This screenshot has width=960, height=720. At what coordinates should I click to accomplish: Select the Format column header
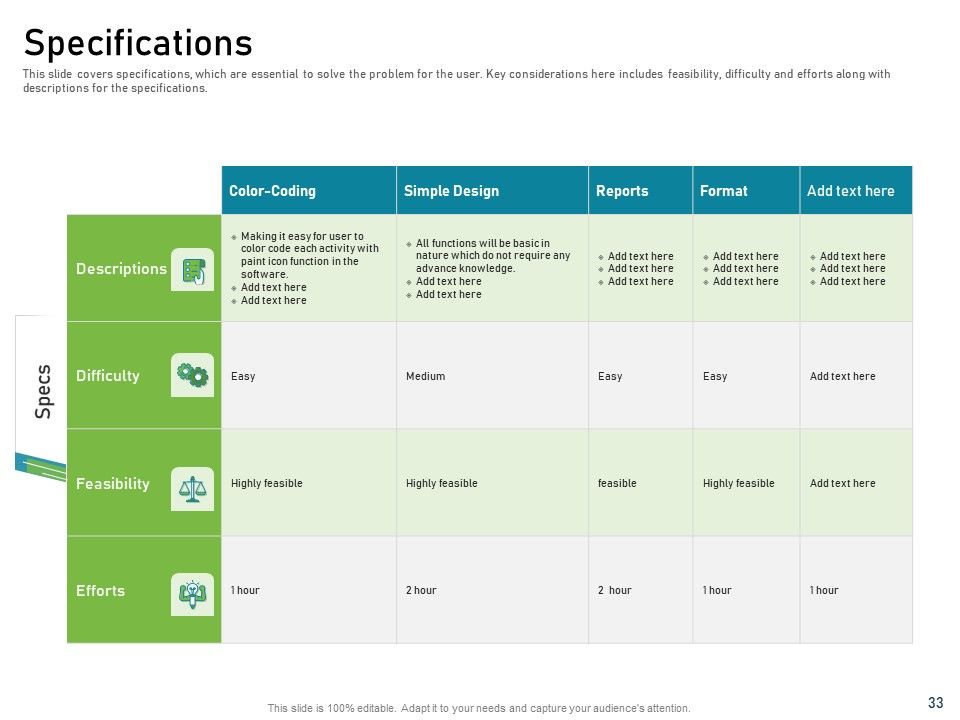[746, 190]
